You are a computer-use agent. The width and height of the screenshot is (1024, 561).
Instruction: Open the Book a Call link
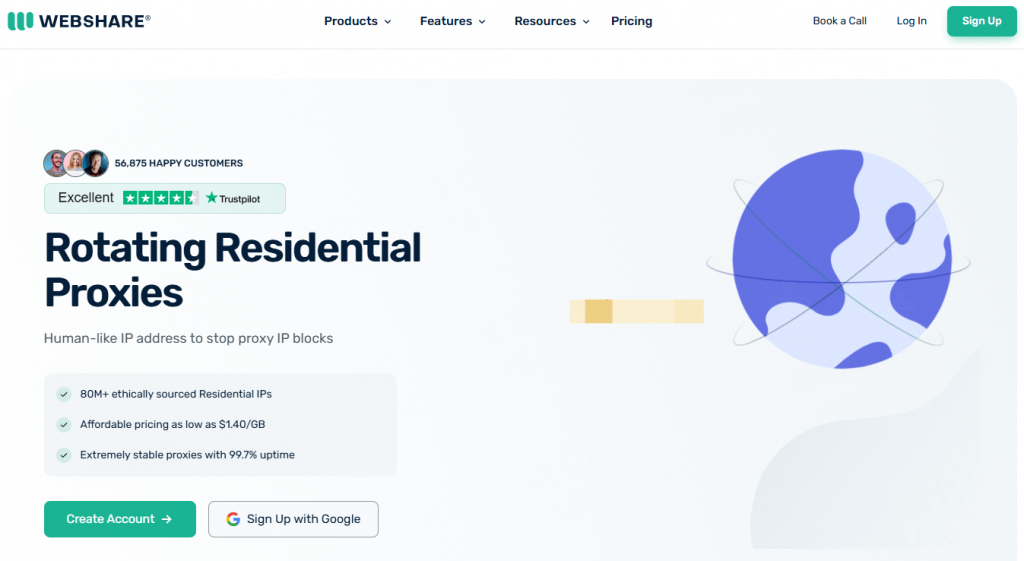(839, 21)
